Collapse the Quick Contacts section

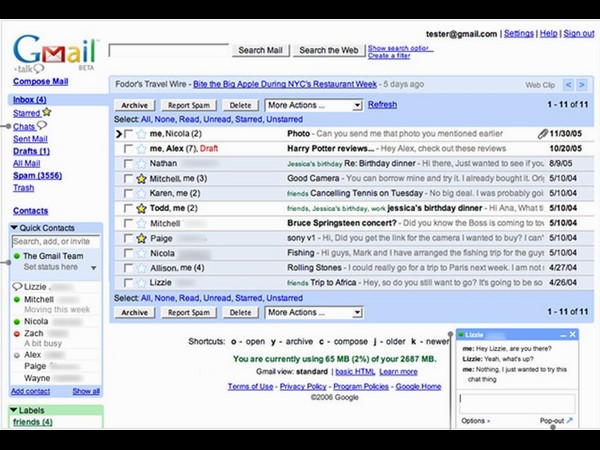16,227
